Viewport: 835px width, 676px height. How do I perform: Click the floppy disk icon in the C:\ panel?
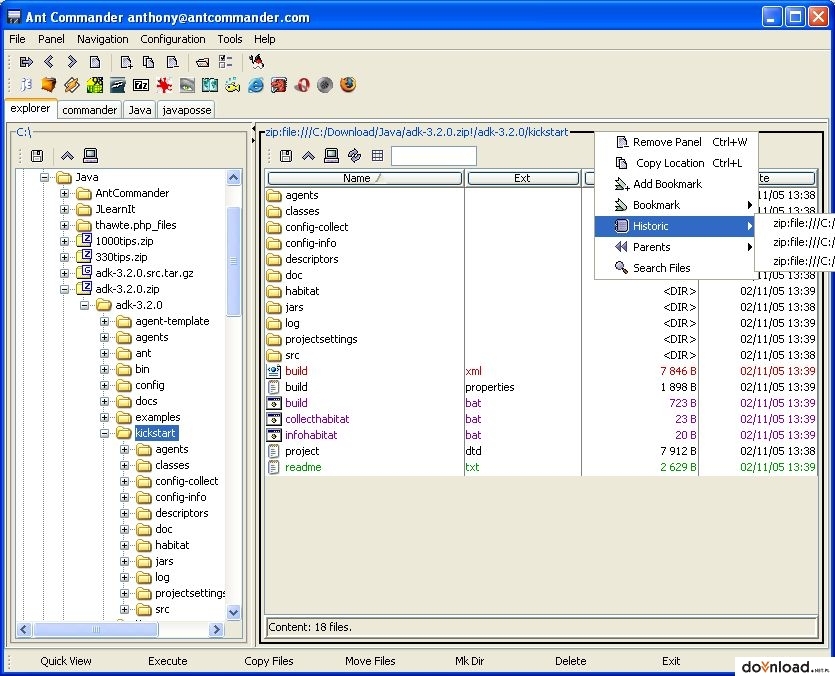(x=37, y=156)
